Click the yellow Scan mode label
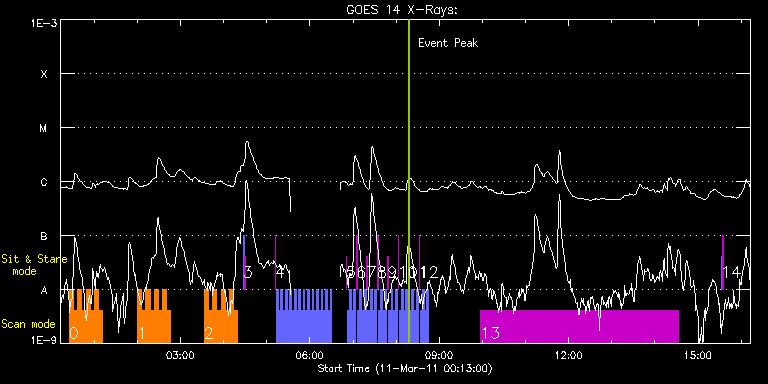Screen dimensions: 768x384 28,324
